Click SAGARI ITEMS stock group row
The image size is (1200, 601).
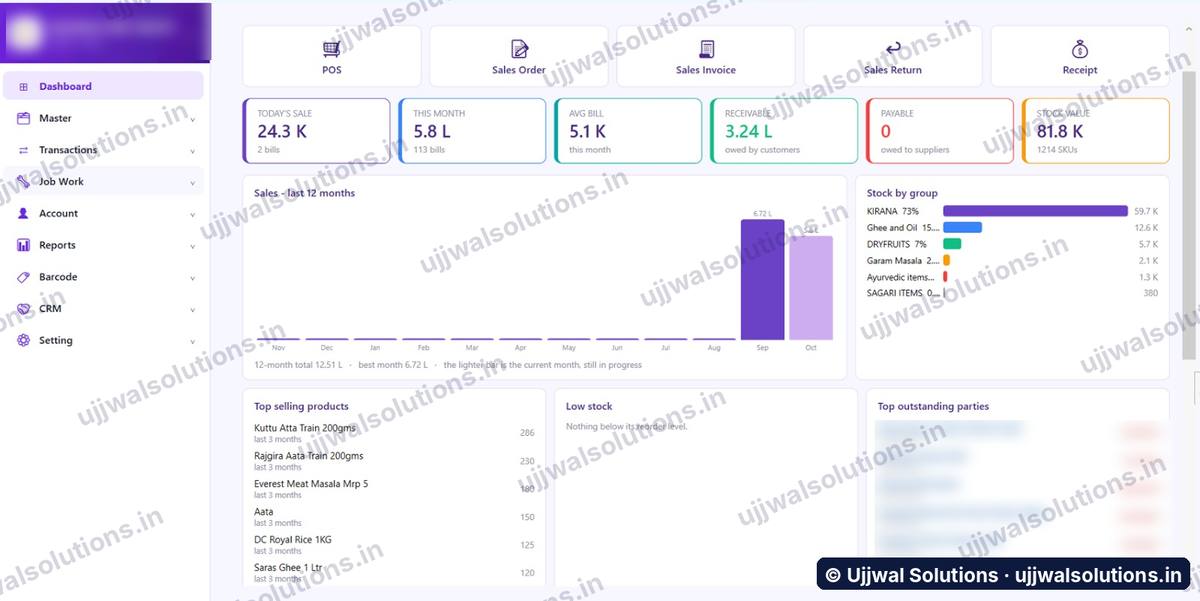pos(1012,293)
